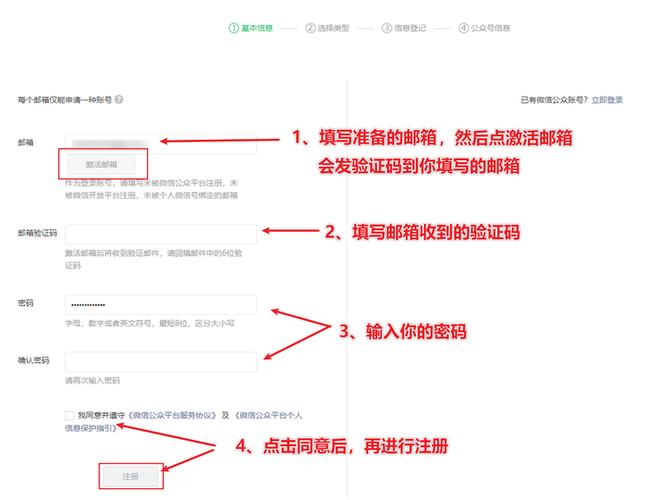Click step 4 circle icon 公众号信息

click(464, 28)
